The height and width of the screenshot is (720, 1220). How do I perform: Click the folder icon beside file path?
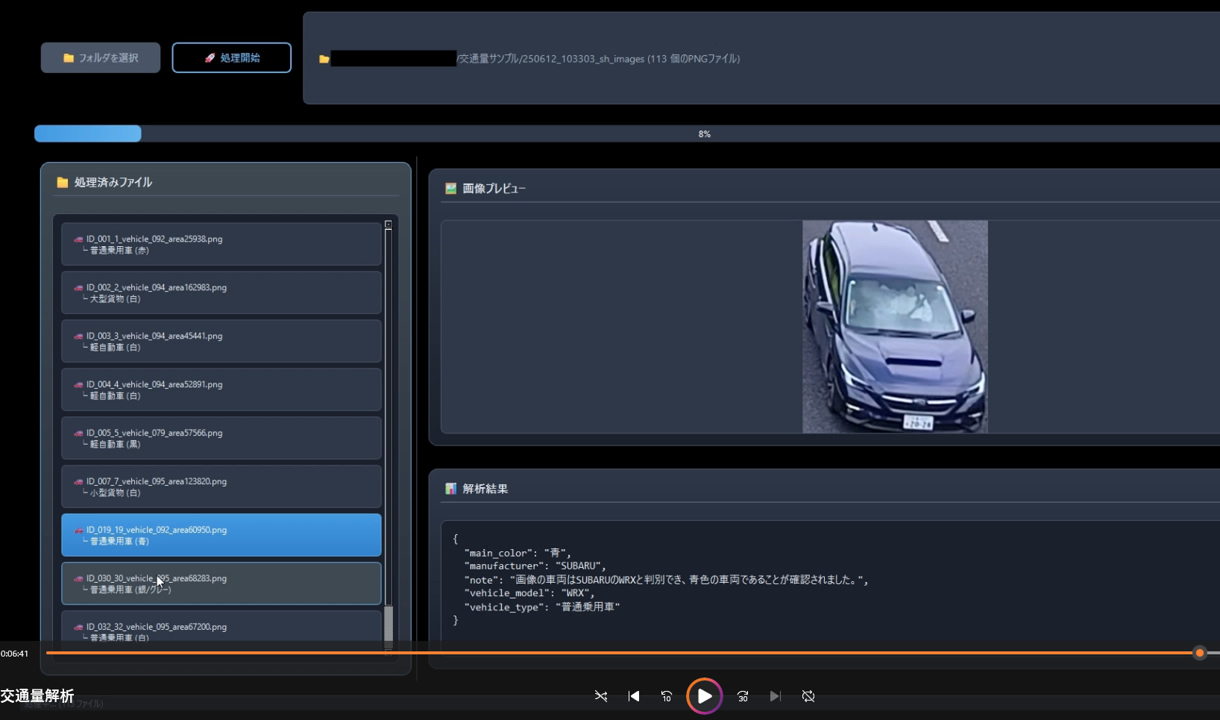tap(324, 59)
